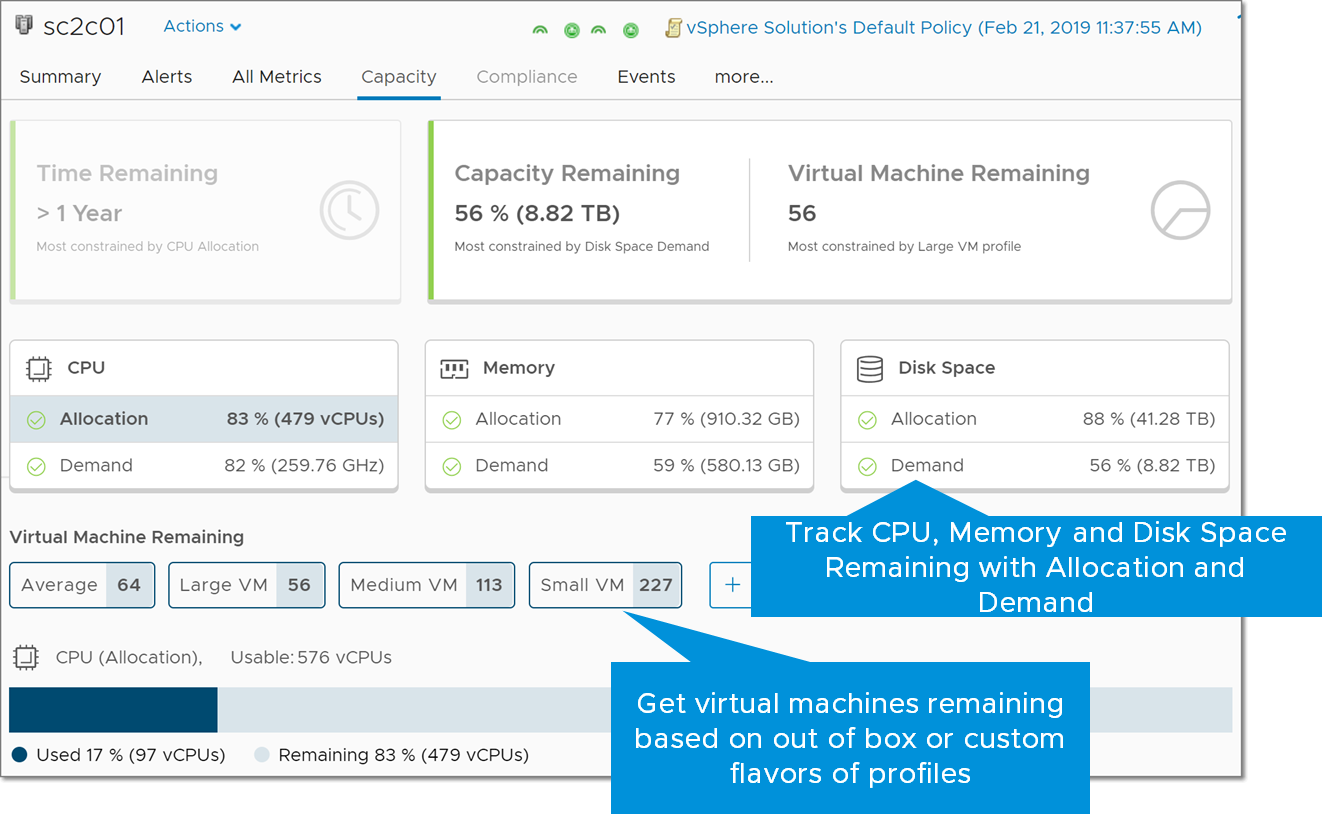Screen dimensions: 1322x814
Task: Click "Remaining 83 % (479 vCPUs)" legend text
Action: coord(404,755)
